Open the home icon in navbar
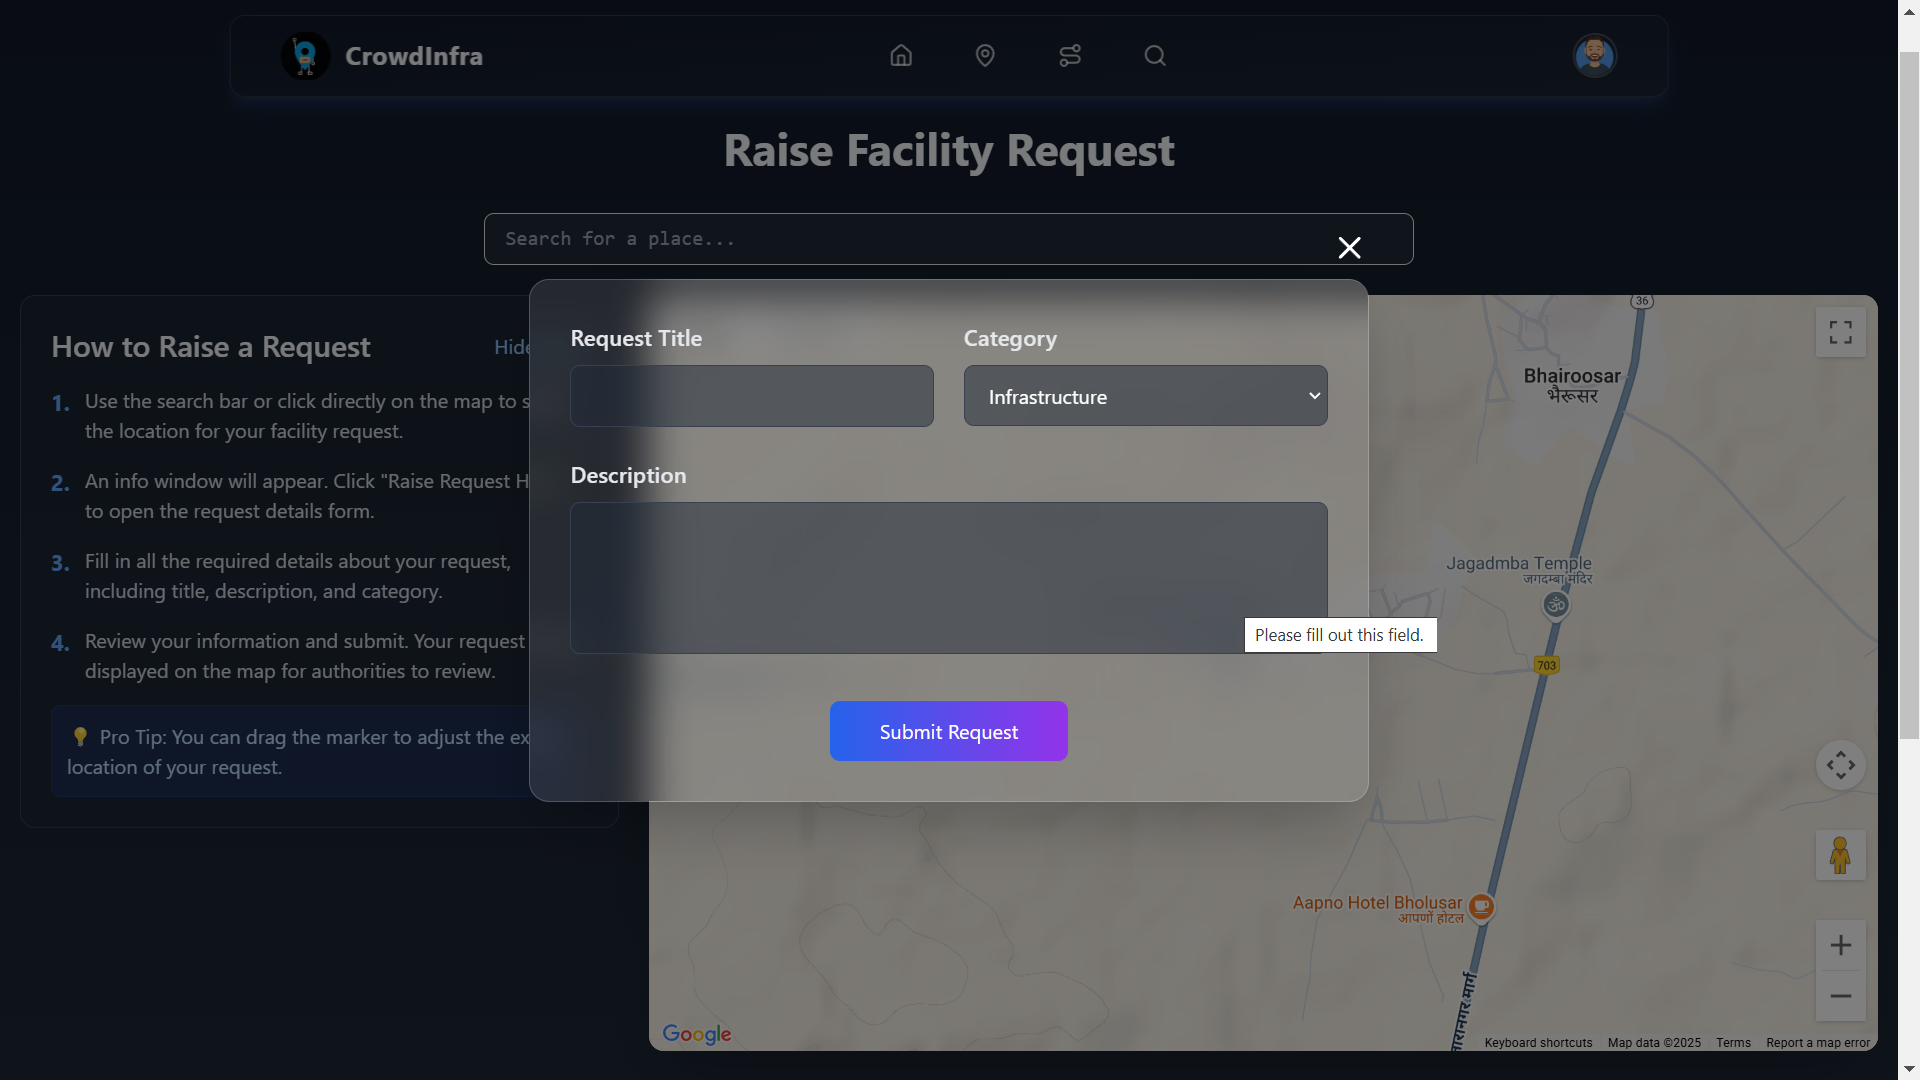 click(901, 56)
